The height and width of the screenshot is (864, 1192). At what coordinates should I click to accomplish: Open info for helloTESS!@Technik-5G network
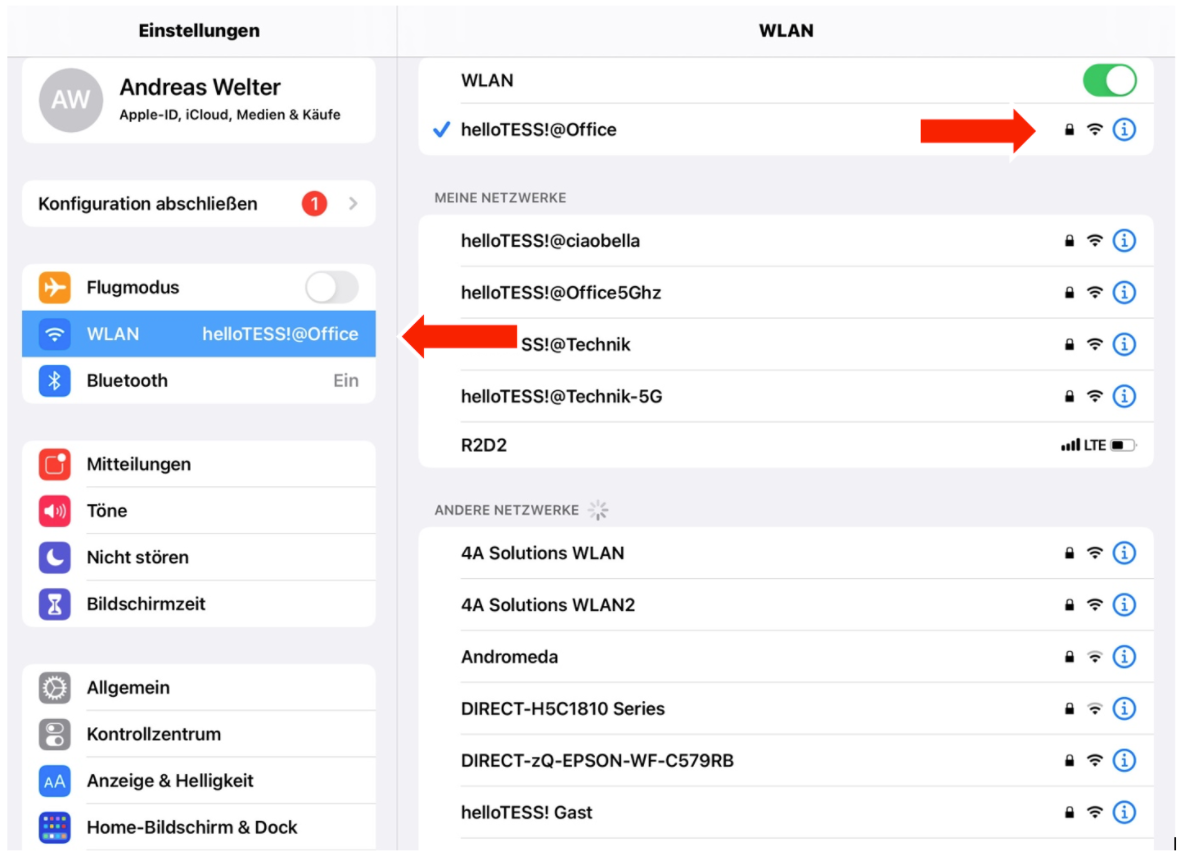pyautogui.click(x=1124, y=396)
